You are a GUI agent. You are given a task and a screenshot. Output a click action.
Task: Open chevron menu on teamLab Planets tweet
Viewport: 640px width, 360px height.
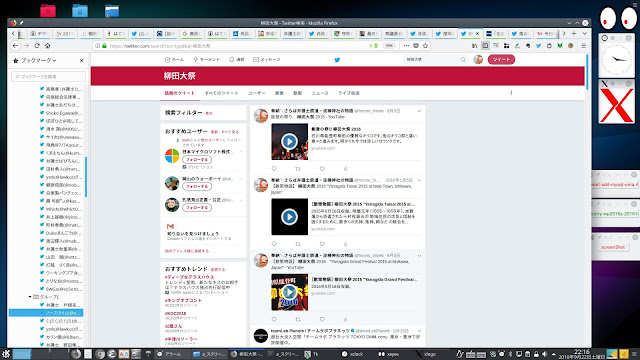[x=419, y=331]
